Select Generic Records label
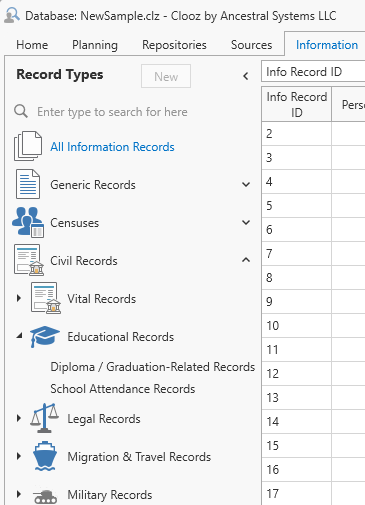 pyautogui.click(x=93, y=185)
